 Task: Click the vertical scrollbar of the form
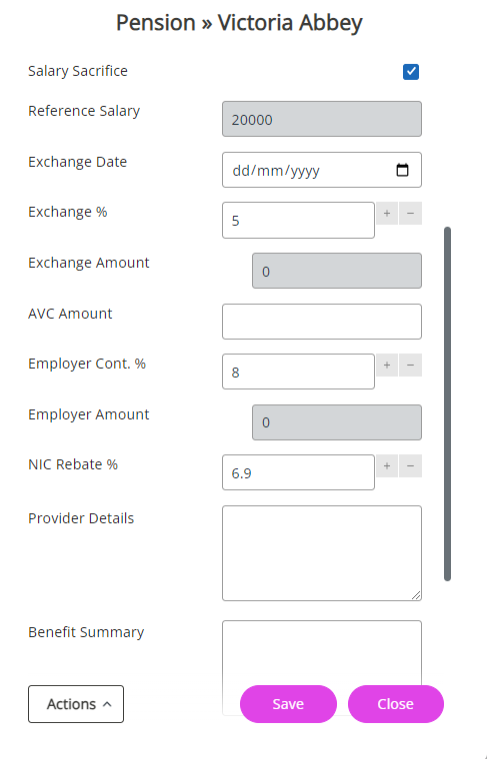pos(447,404)
